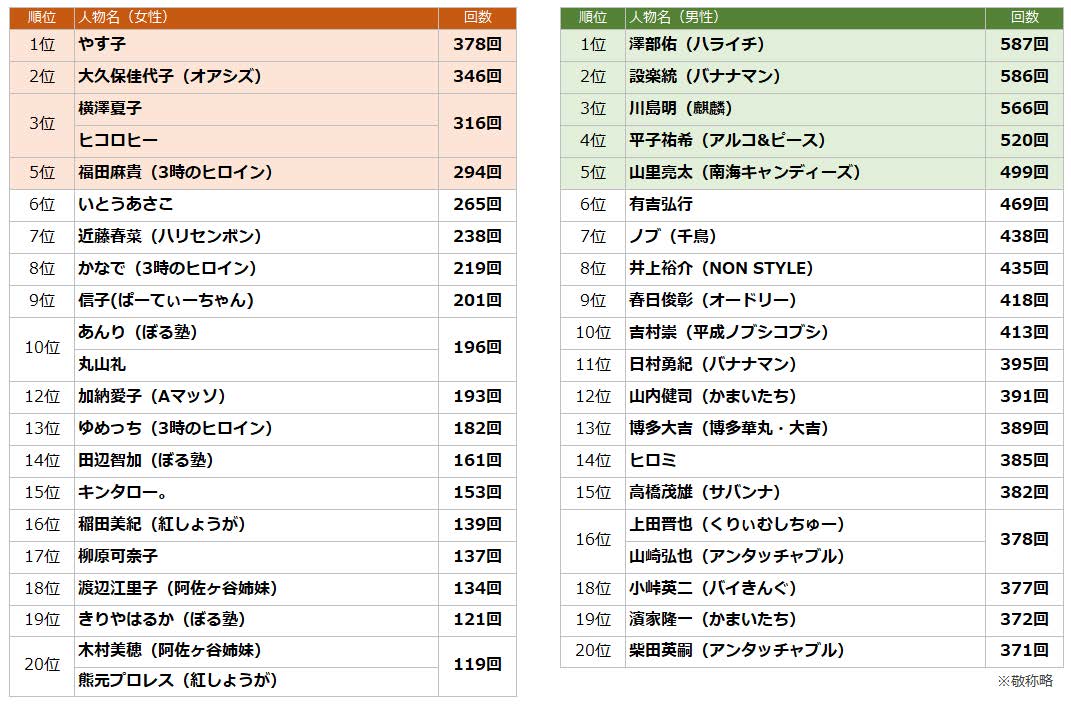This screenshot has height=711, width=1071.
Task: Click the 378回 count beside やす子
Action: 477,45
